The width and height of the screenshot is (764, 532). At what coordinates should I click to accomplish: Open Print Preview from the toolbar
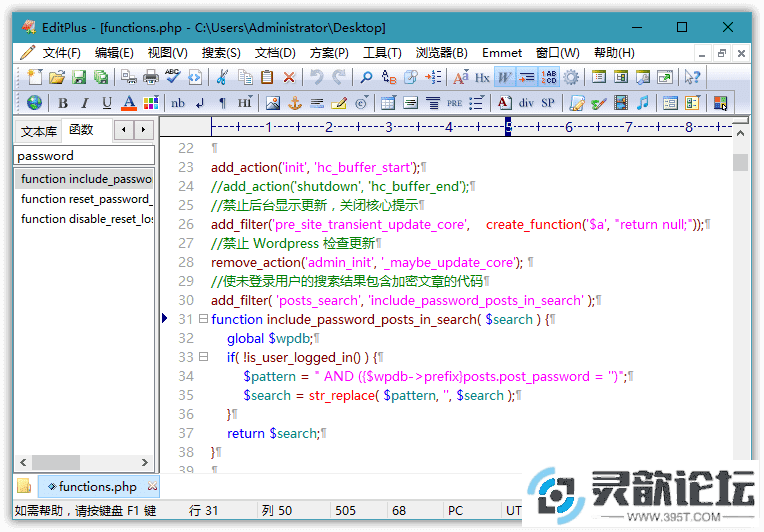(129, 77)
